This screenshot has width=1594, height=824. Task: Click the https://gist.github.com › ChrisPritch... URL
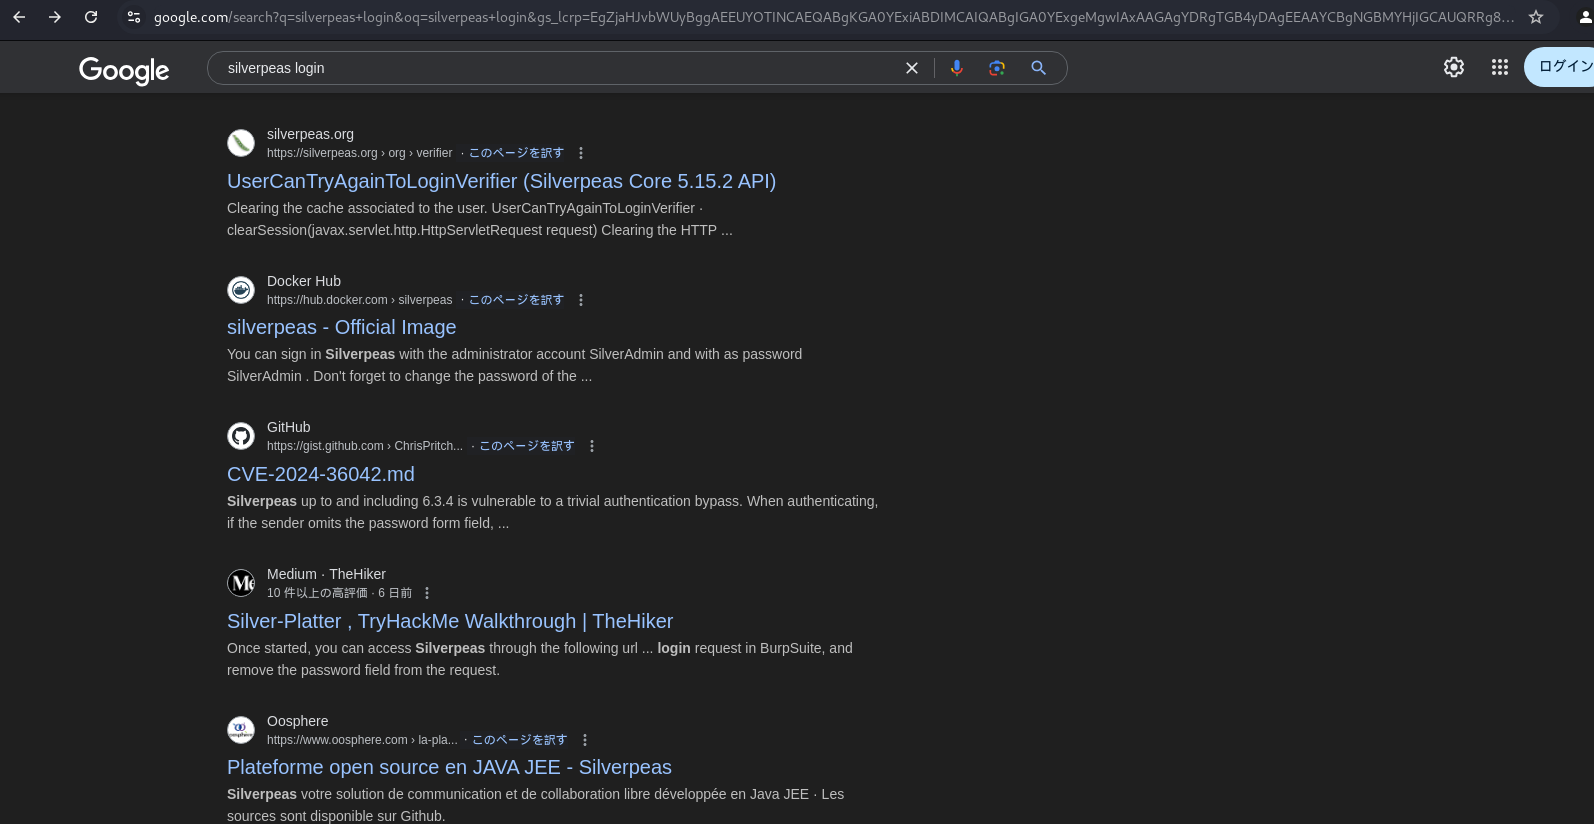365,446
